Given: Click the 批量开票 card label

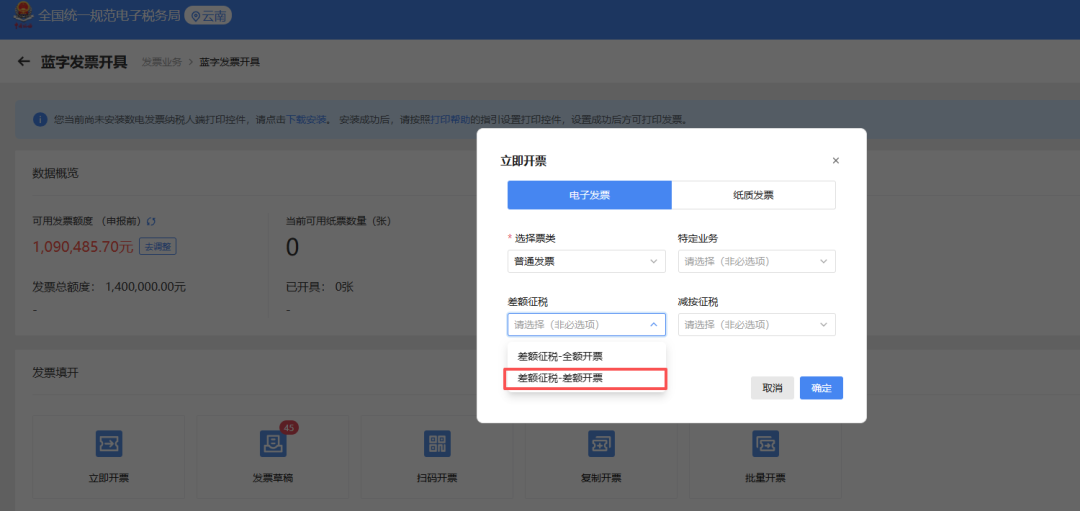Looking at the screenshot, I should click(765, 478).
